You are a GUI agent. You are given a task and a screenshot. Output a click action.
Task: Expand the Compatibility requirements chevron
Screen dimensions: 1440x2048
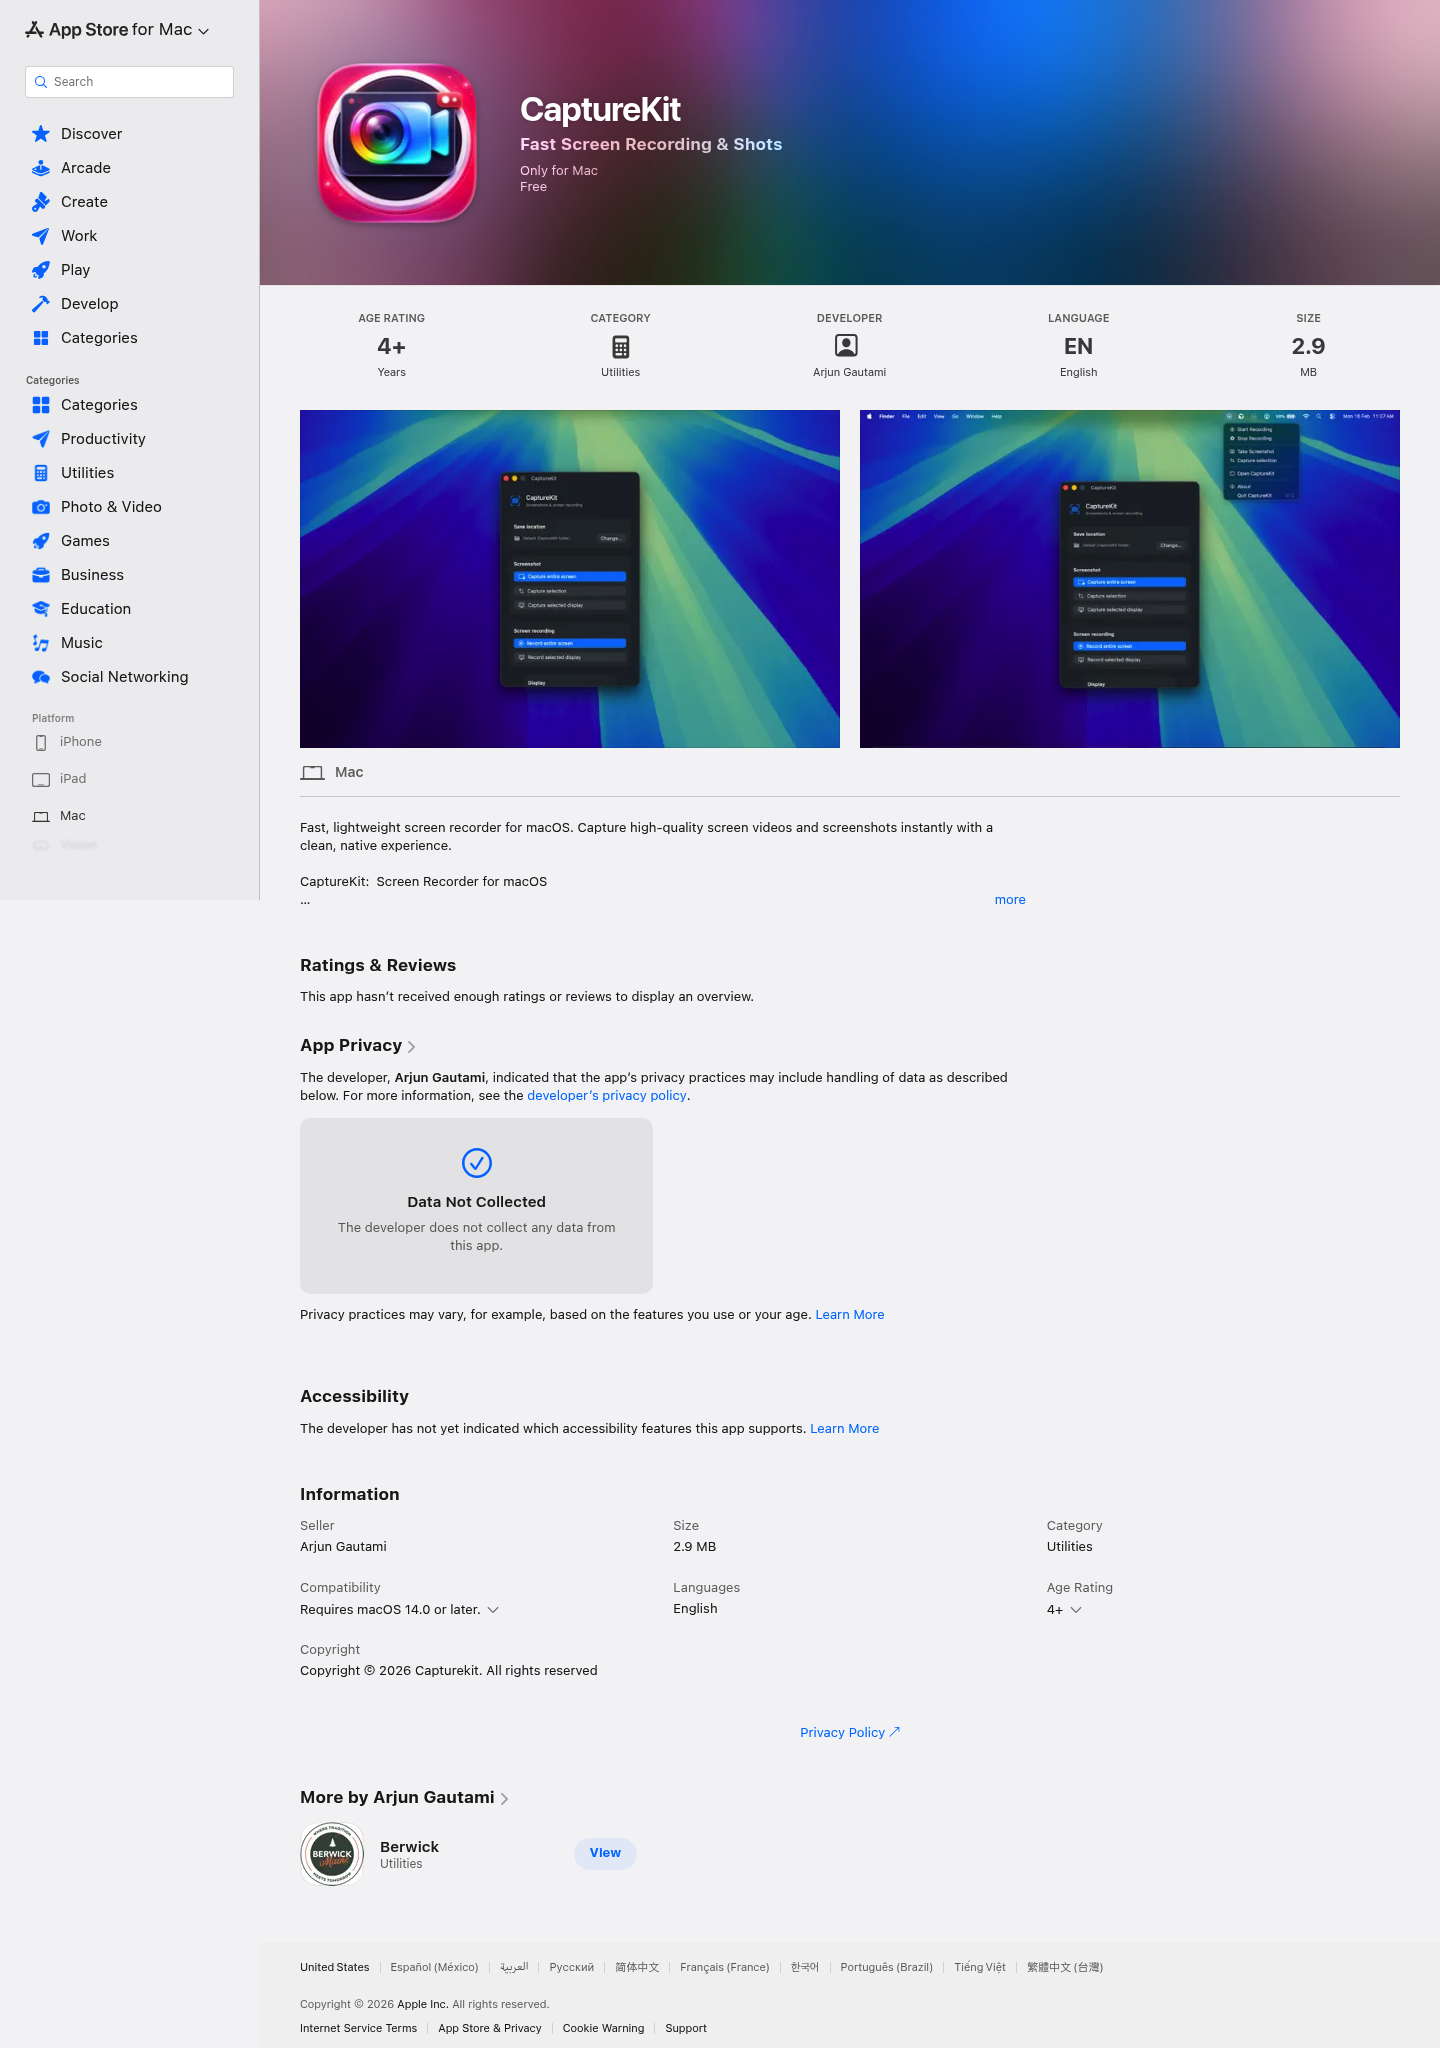[493, 1610]
